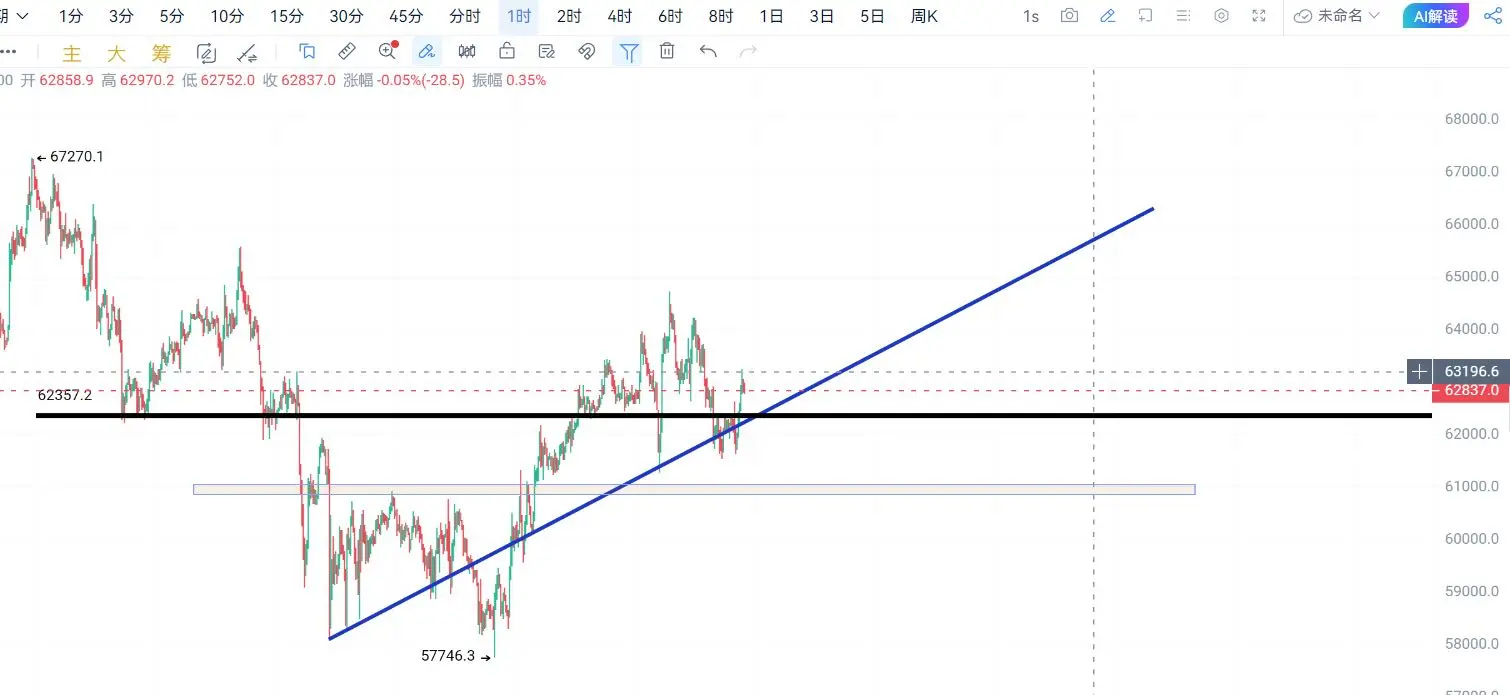
Task: Switch to the 3分 timeframe
Action: [x=121, y=16]
